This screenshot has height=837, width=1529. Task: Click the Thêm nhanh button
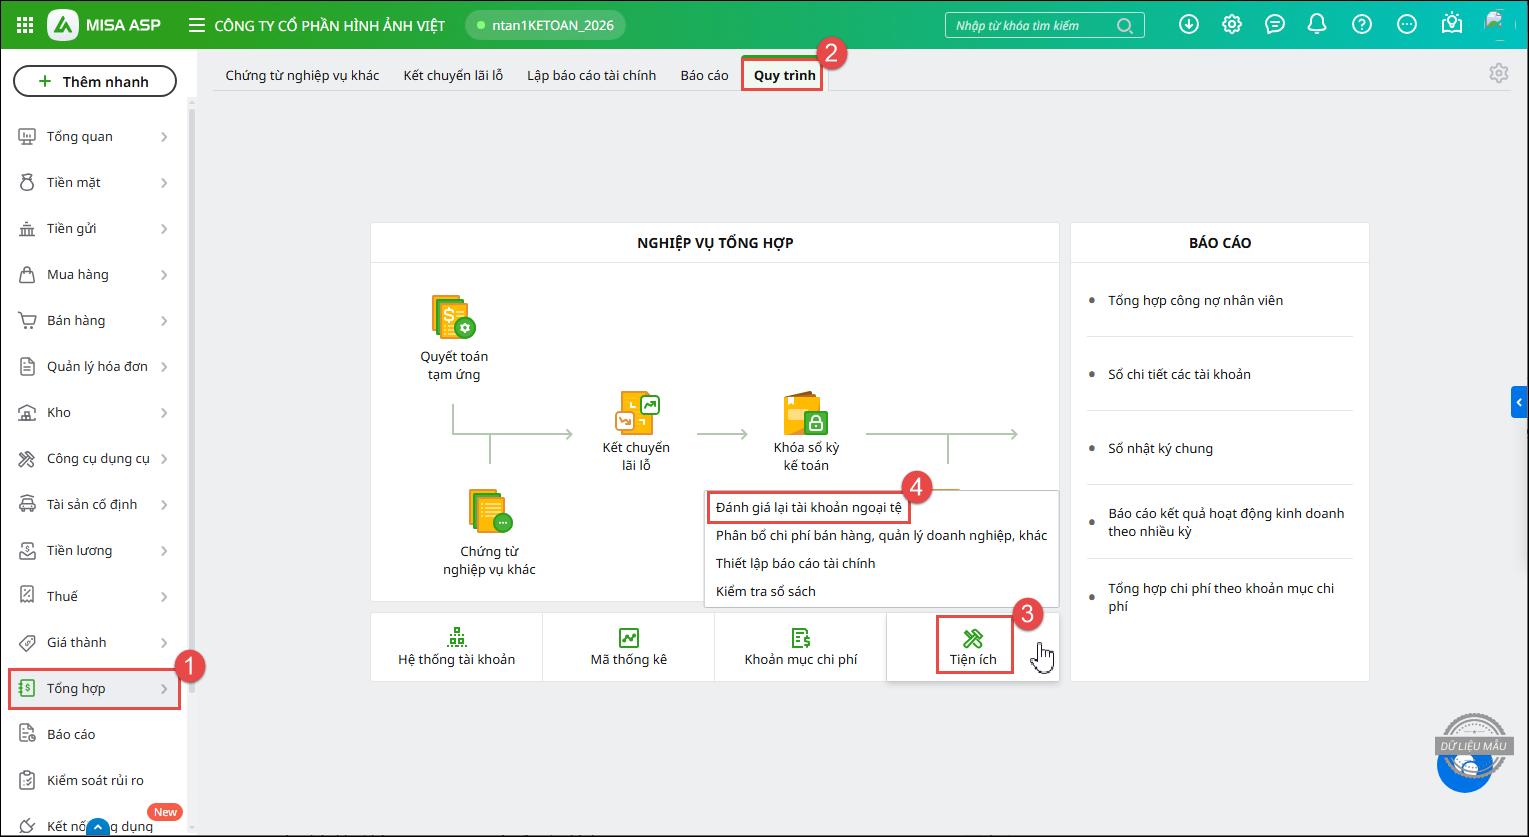(95, 82)
